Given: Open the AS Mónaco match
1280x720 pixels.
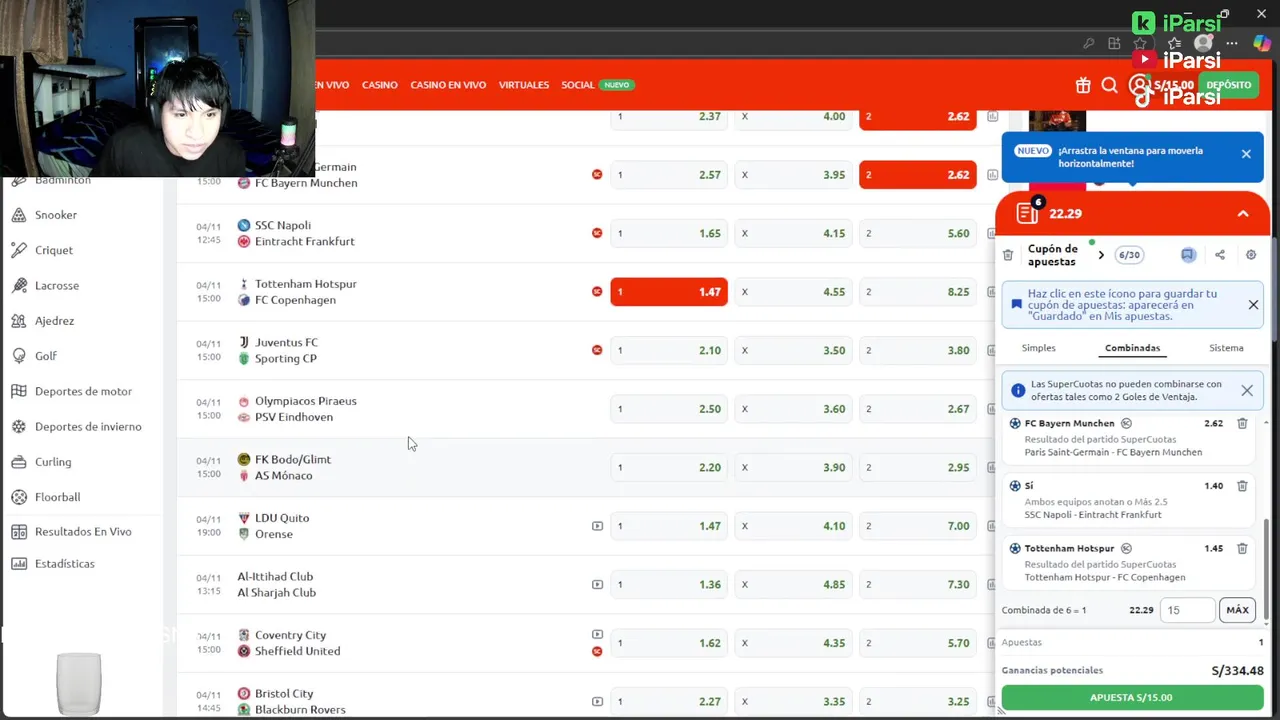Looking at the screenshot, I should tap(284, 476).
